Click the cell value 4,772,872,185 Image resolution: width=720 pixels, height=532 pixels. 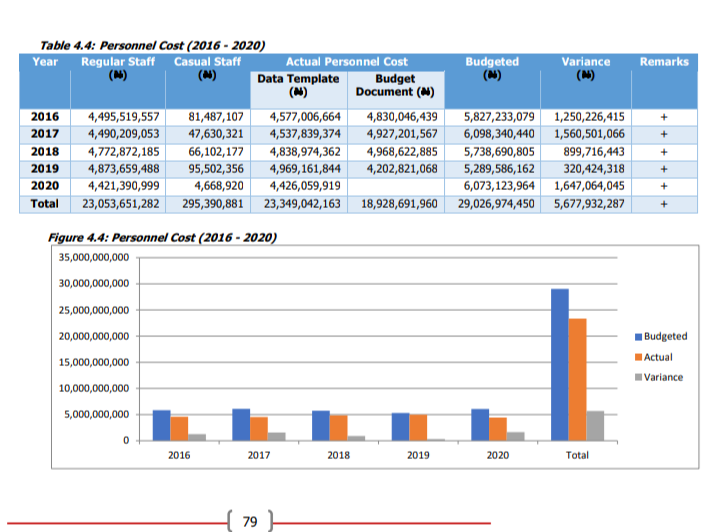124,151
